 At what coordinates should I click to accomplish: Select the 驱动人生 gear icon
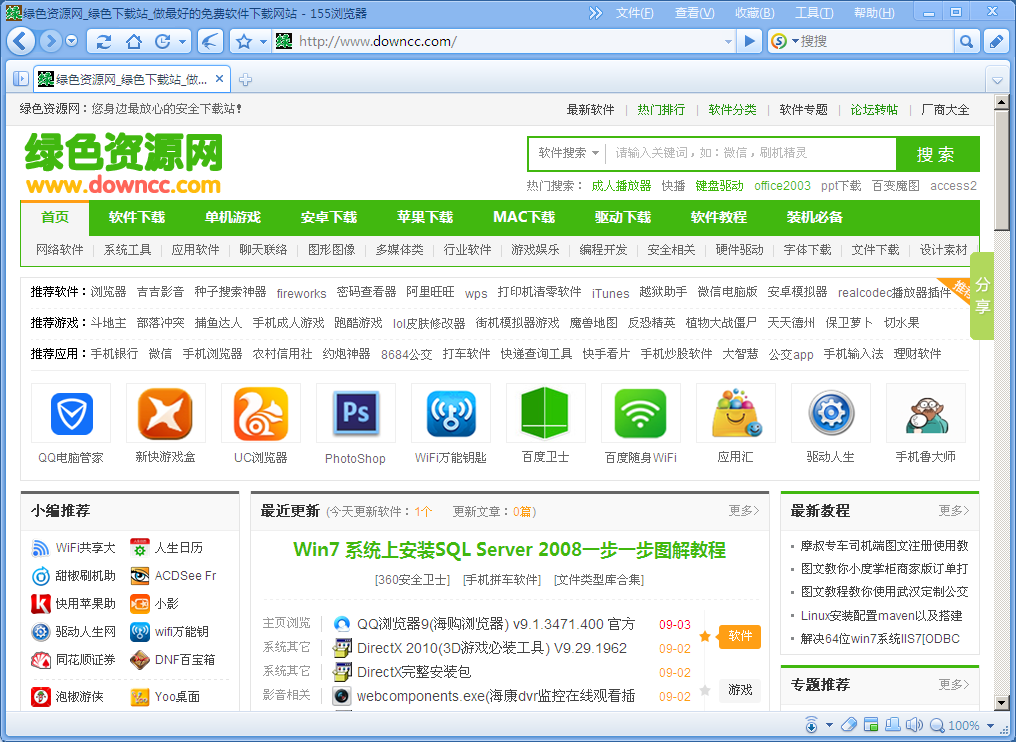831,412
